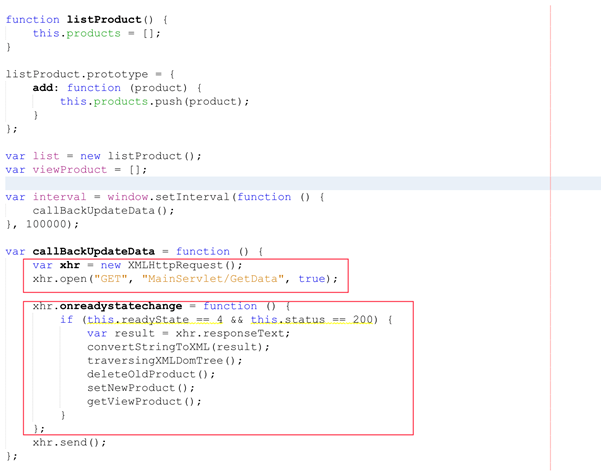Click the 'xhr.send();' line
601x475 pixels.
coord(69,442)
